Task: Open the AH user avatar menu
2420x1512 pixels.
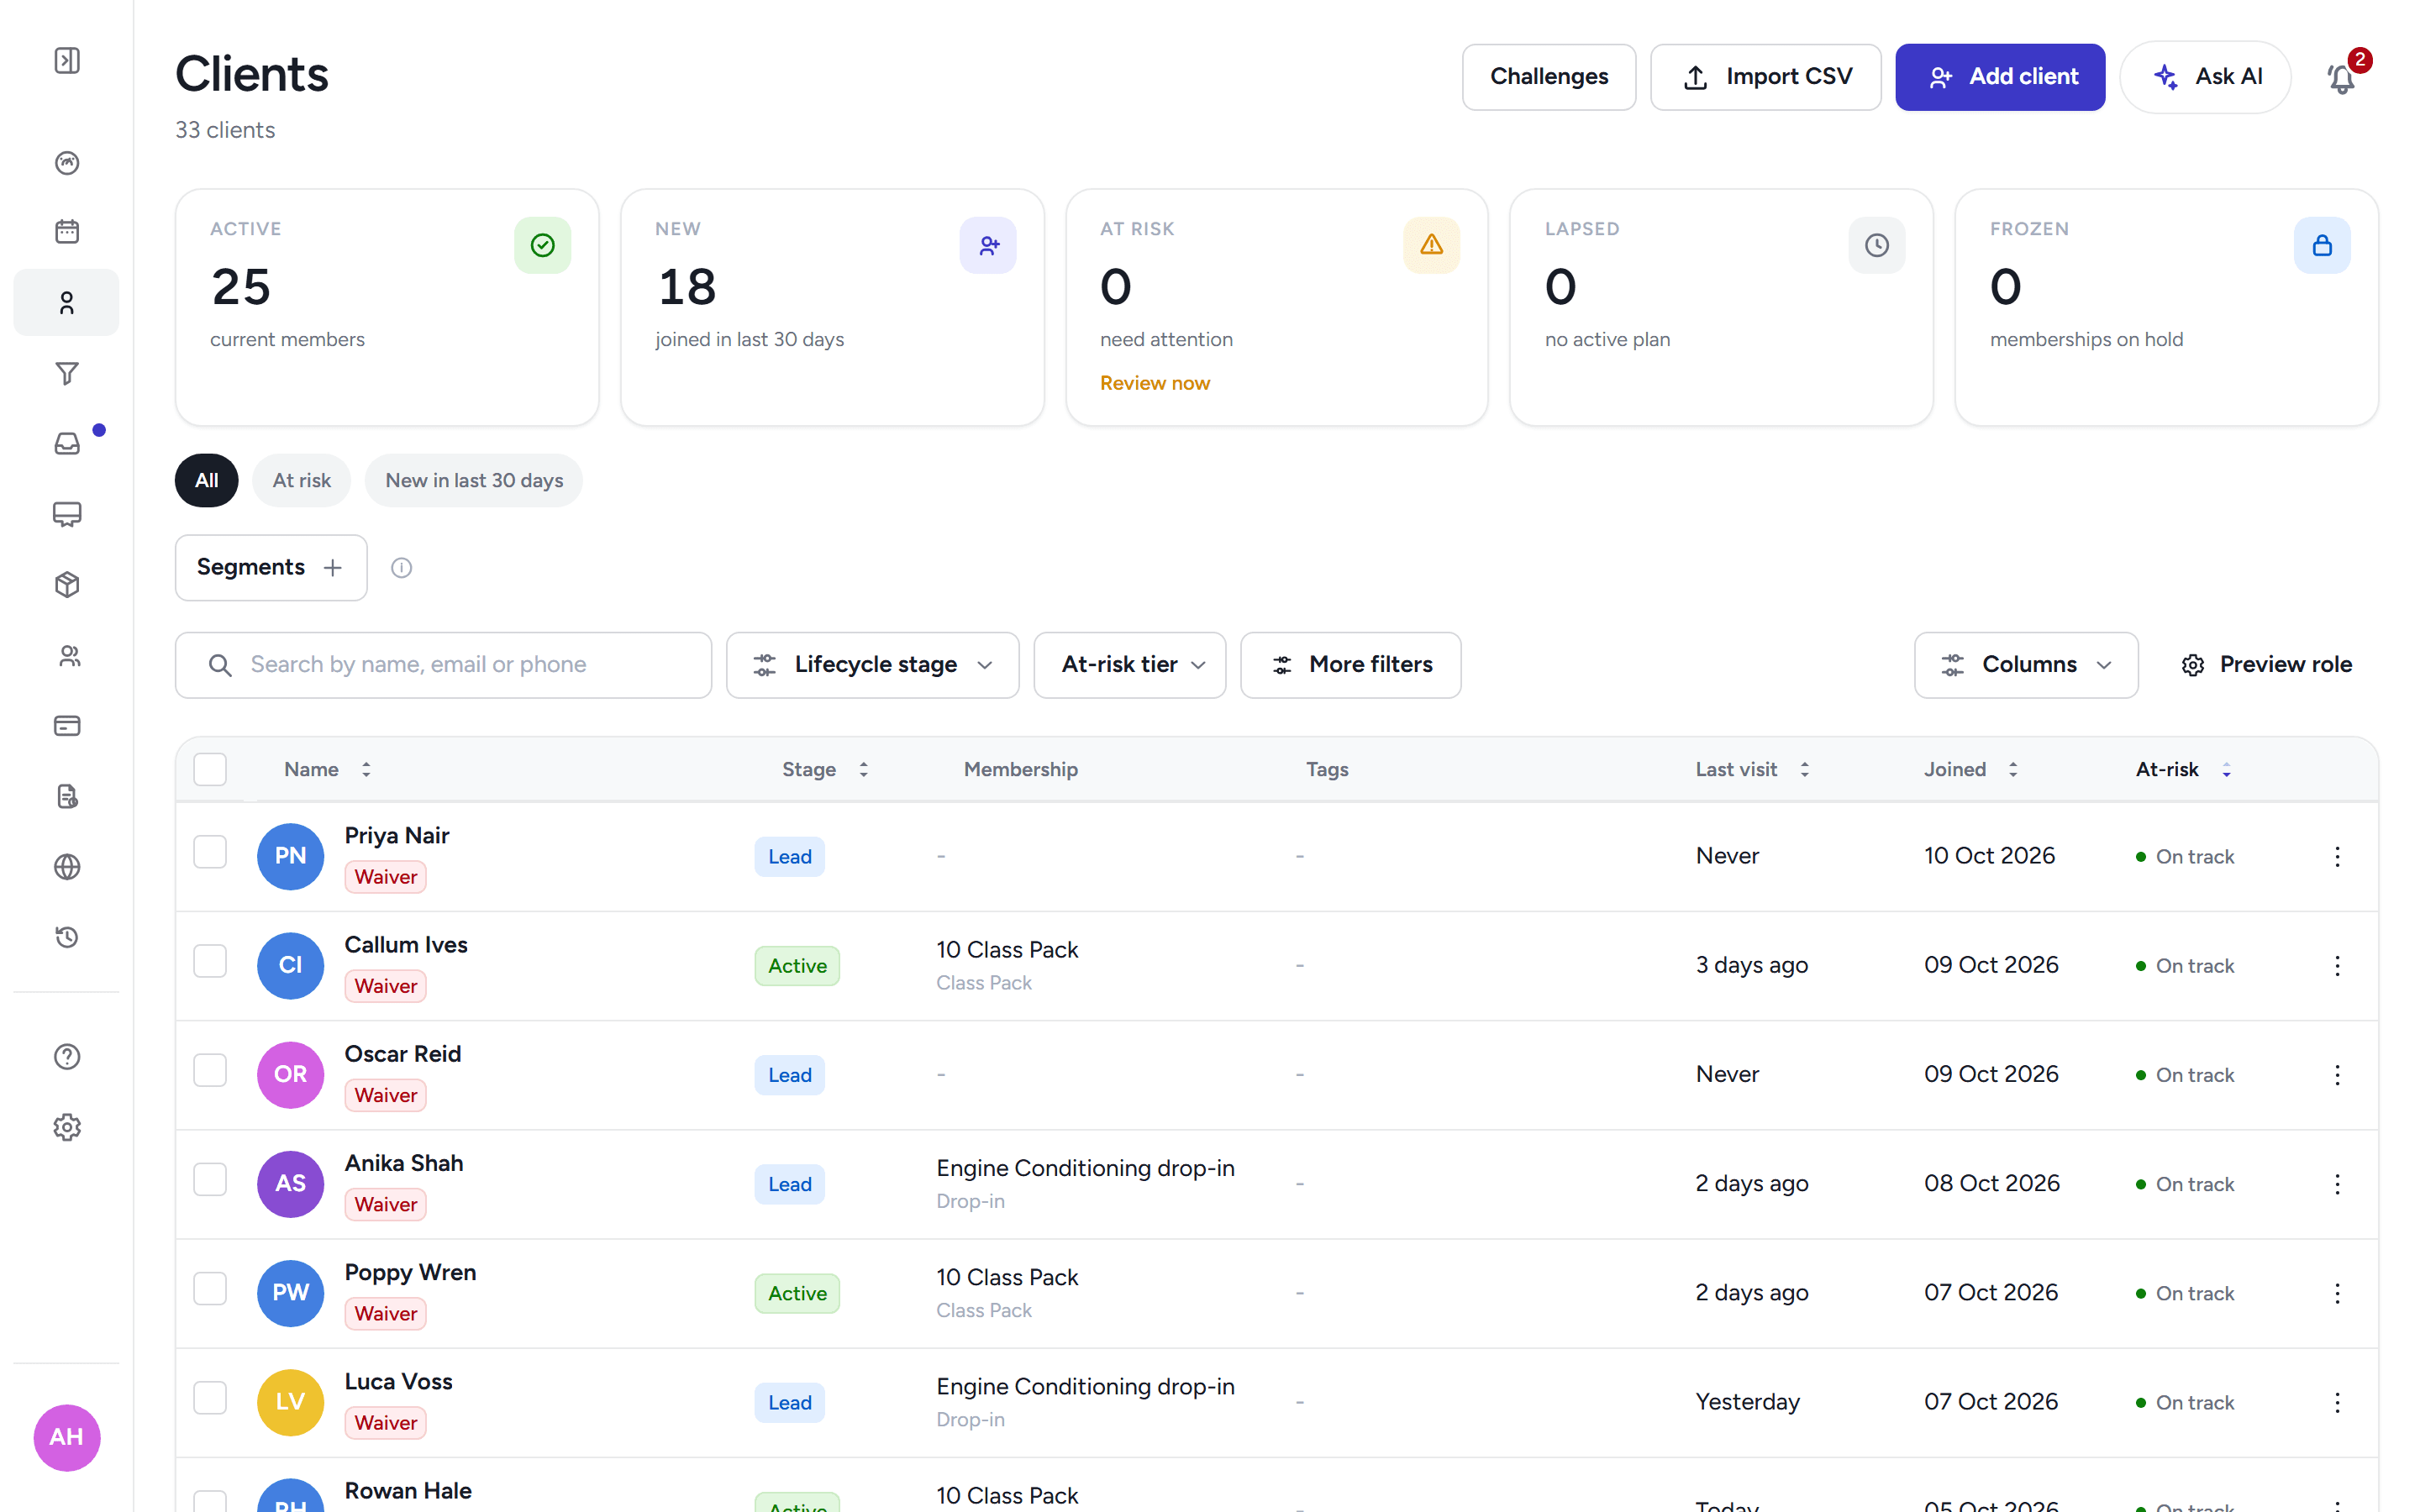Action: (x=67, y=1437)
